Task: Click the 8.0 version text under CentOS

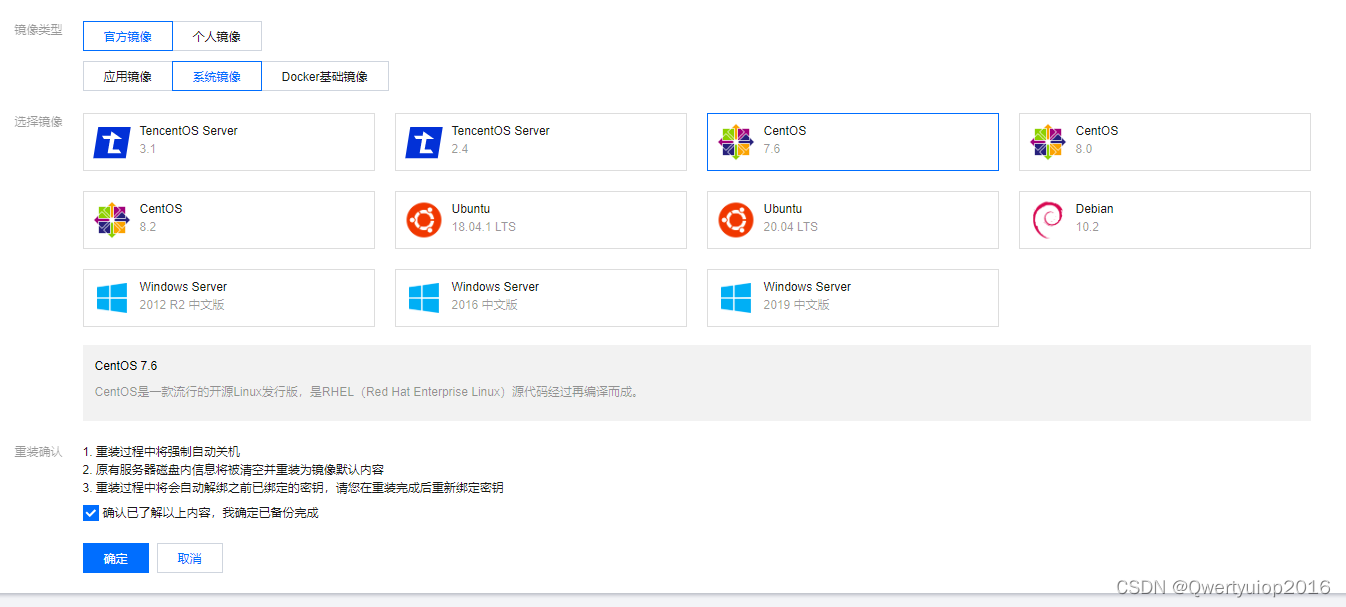Action: point(1084,149)
